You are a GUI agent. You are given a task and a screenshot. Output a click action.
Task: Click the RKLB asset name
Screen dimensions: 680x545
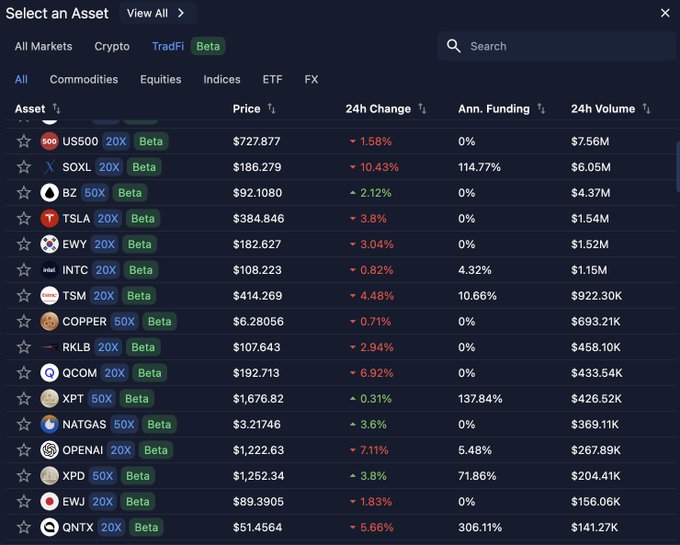coord(76,347)
